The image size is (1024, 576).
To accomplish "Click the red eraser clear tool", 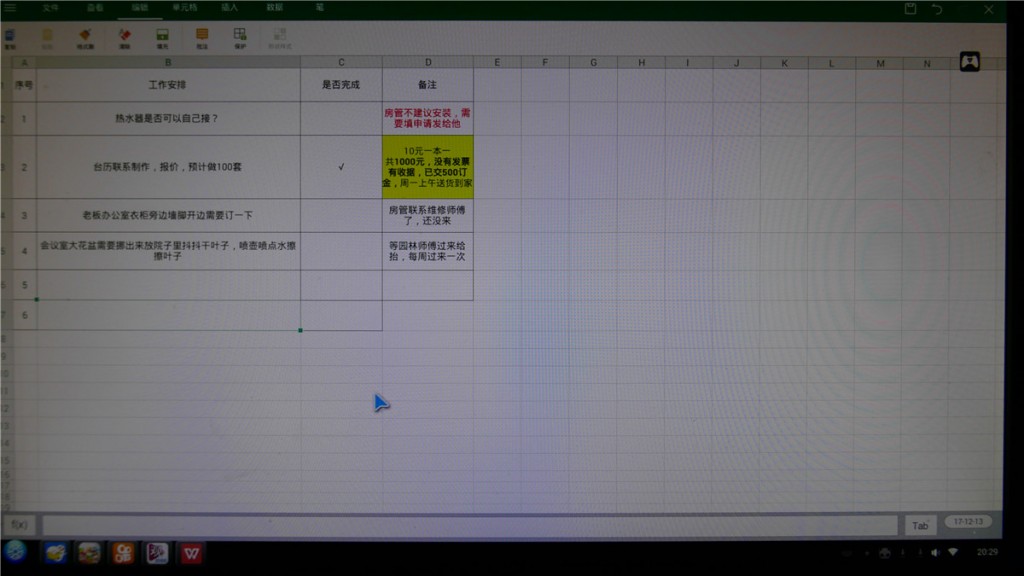I will pos(125,38).
